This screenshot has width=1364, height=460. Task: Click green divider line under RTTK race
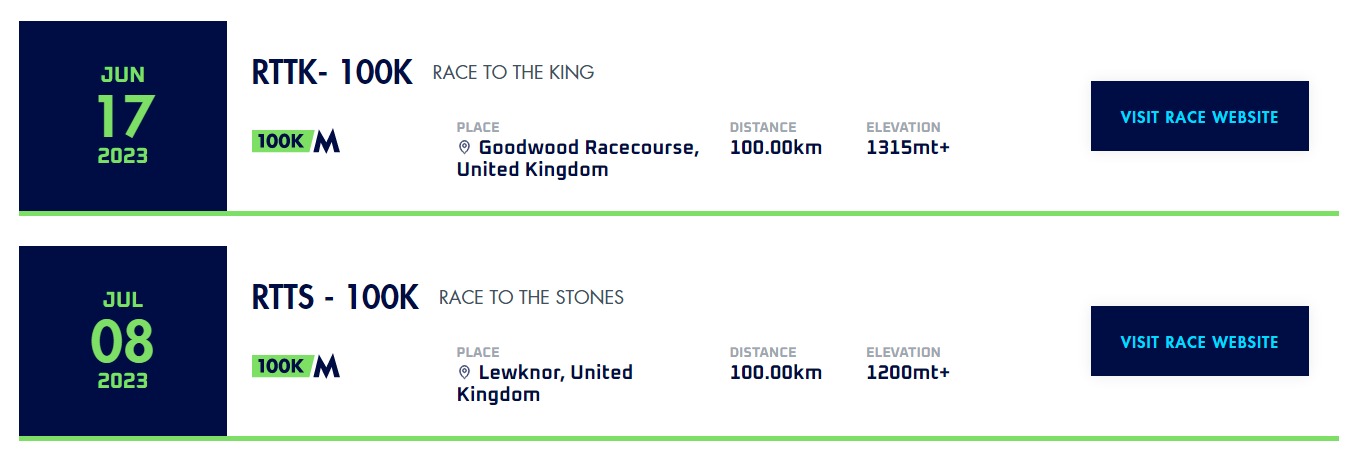(678, 213)
